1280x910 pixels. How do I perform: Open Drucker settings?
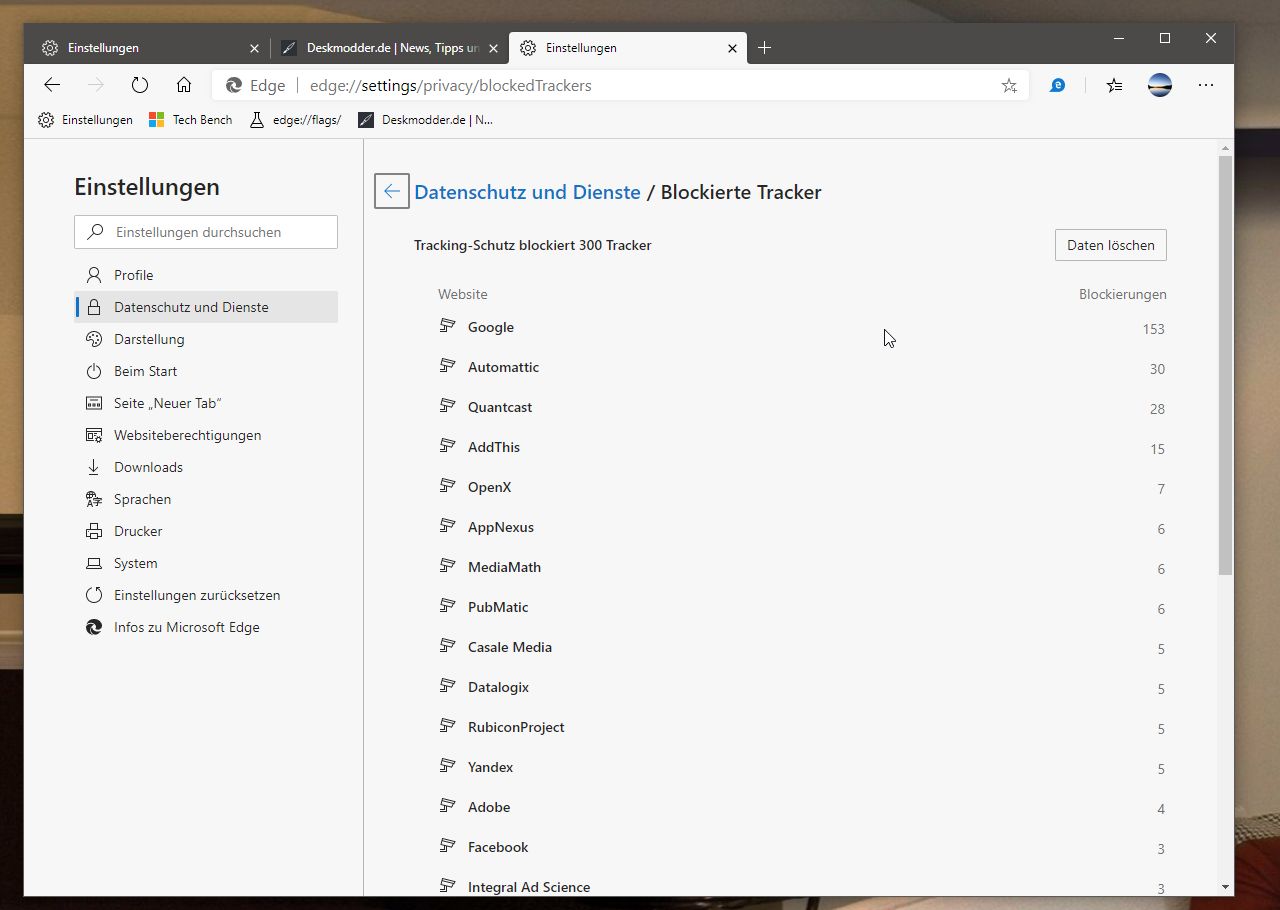coord(206,531)
